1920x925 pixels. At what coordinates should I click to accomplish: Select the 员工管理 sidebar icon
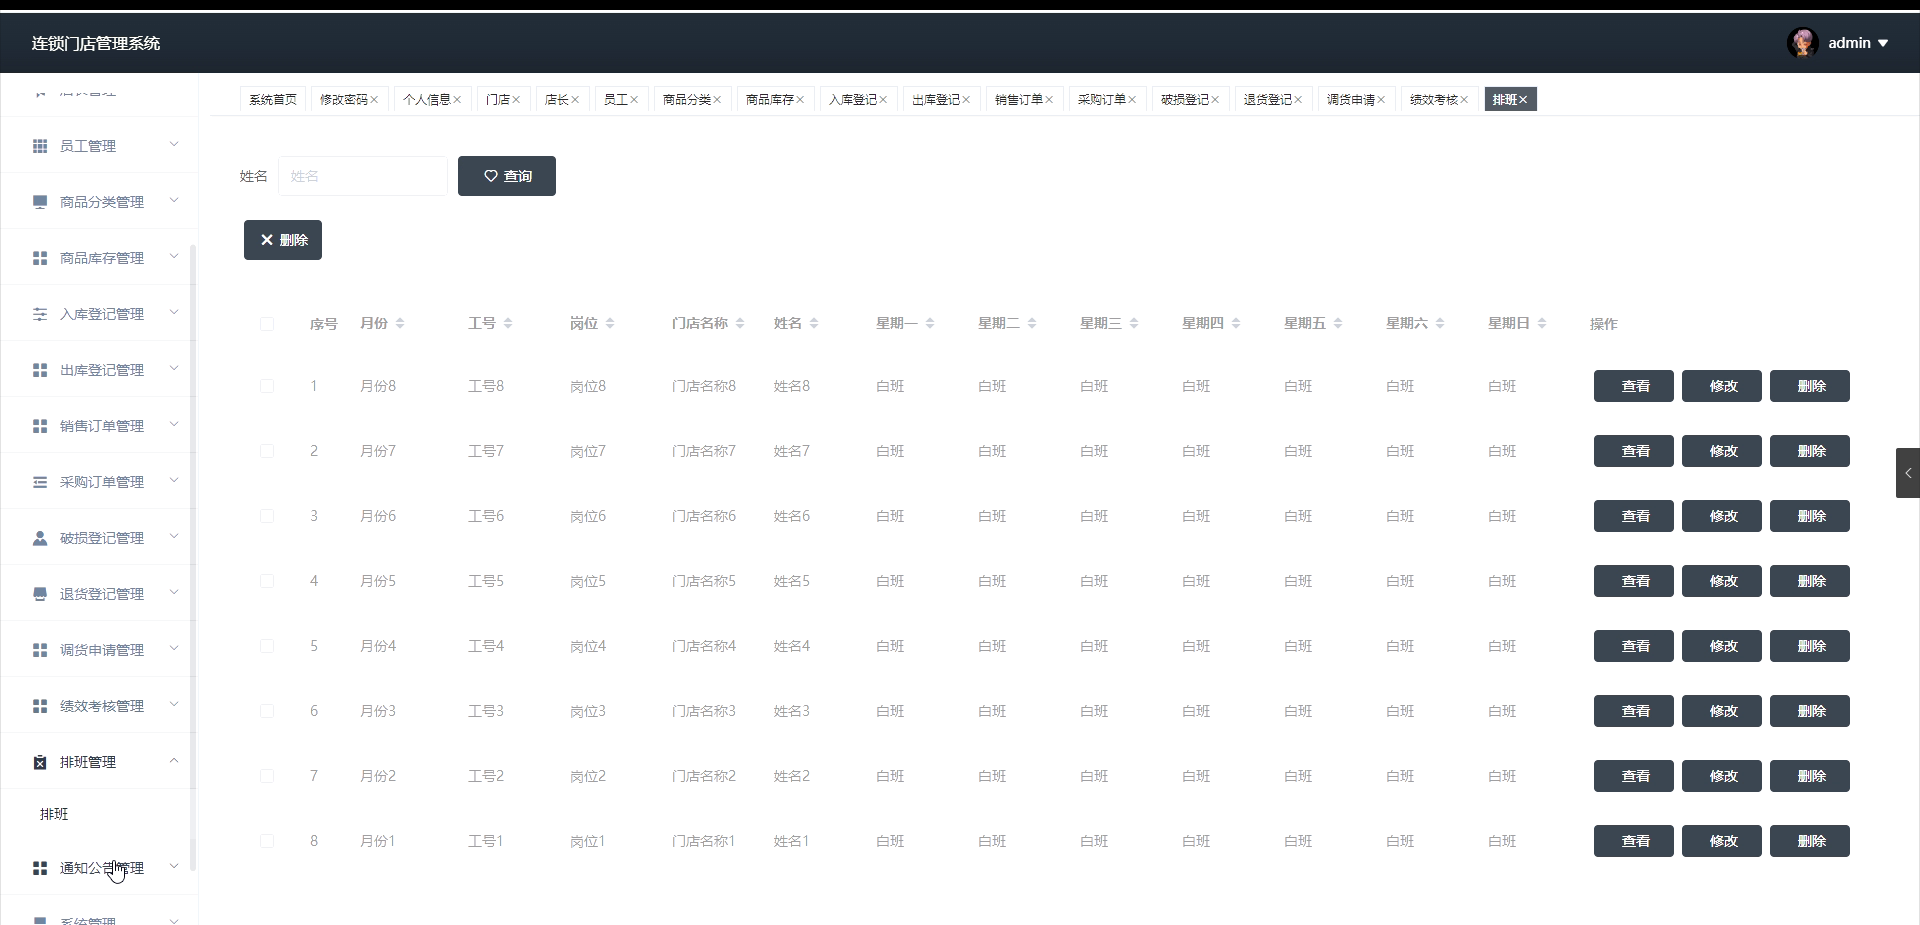[40, 146]
